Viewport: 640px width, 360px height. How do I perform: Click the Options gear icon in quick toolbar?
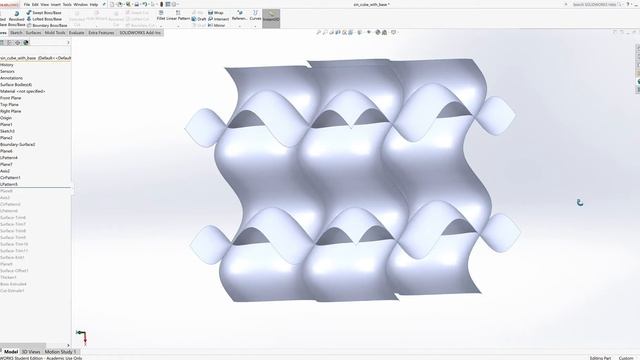click(x=174, y=4)
